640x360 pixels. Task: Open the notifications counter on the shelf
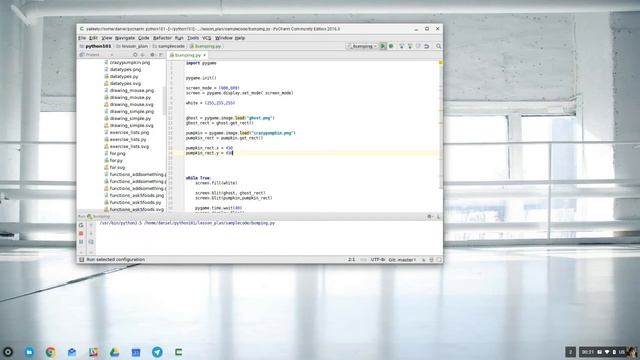(x=570, y=352)
